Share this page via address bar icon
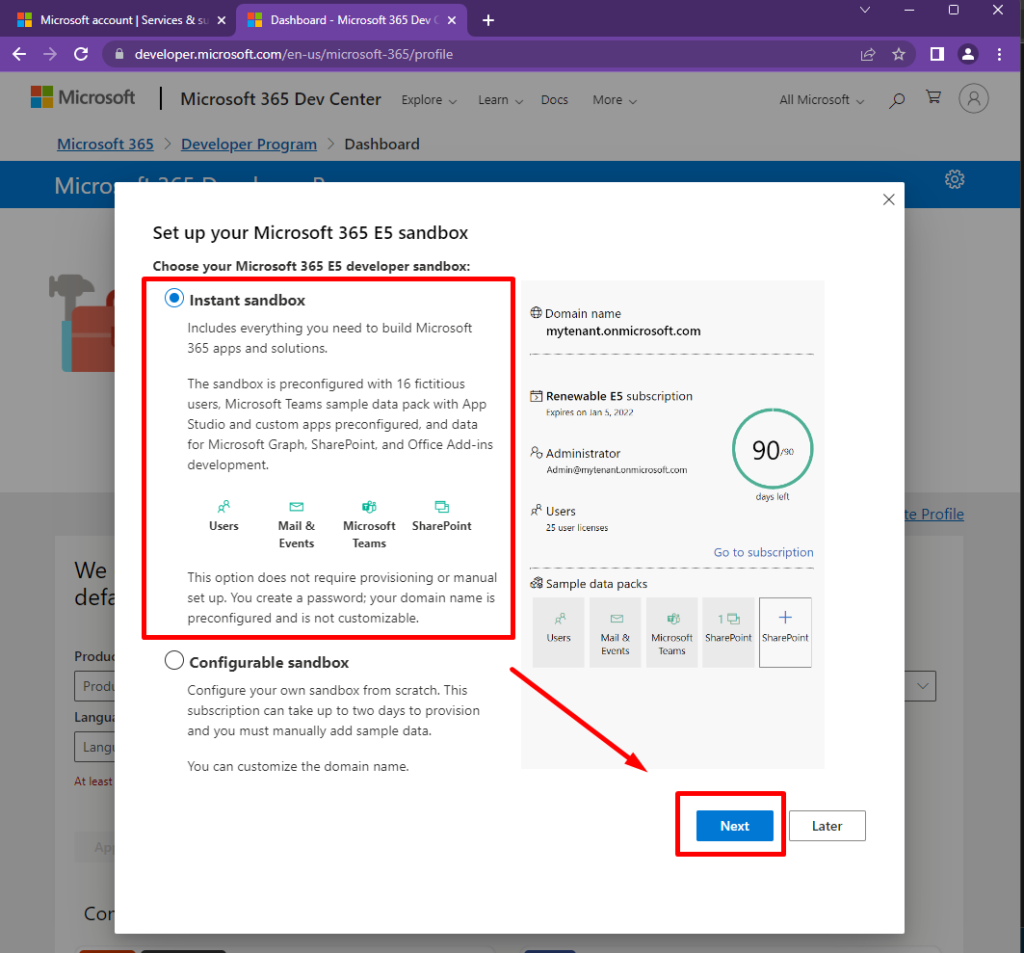 click(868, 54)
